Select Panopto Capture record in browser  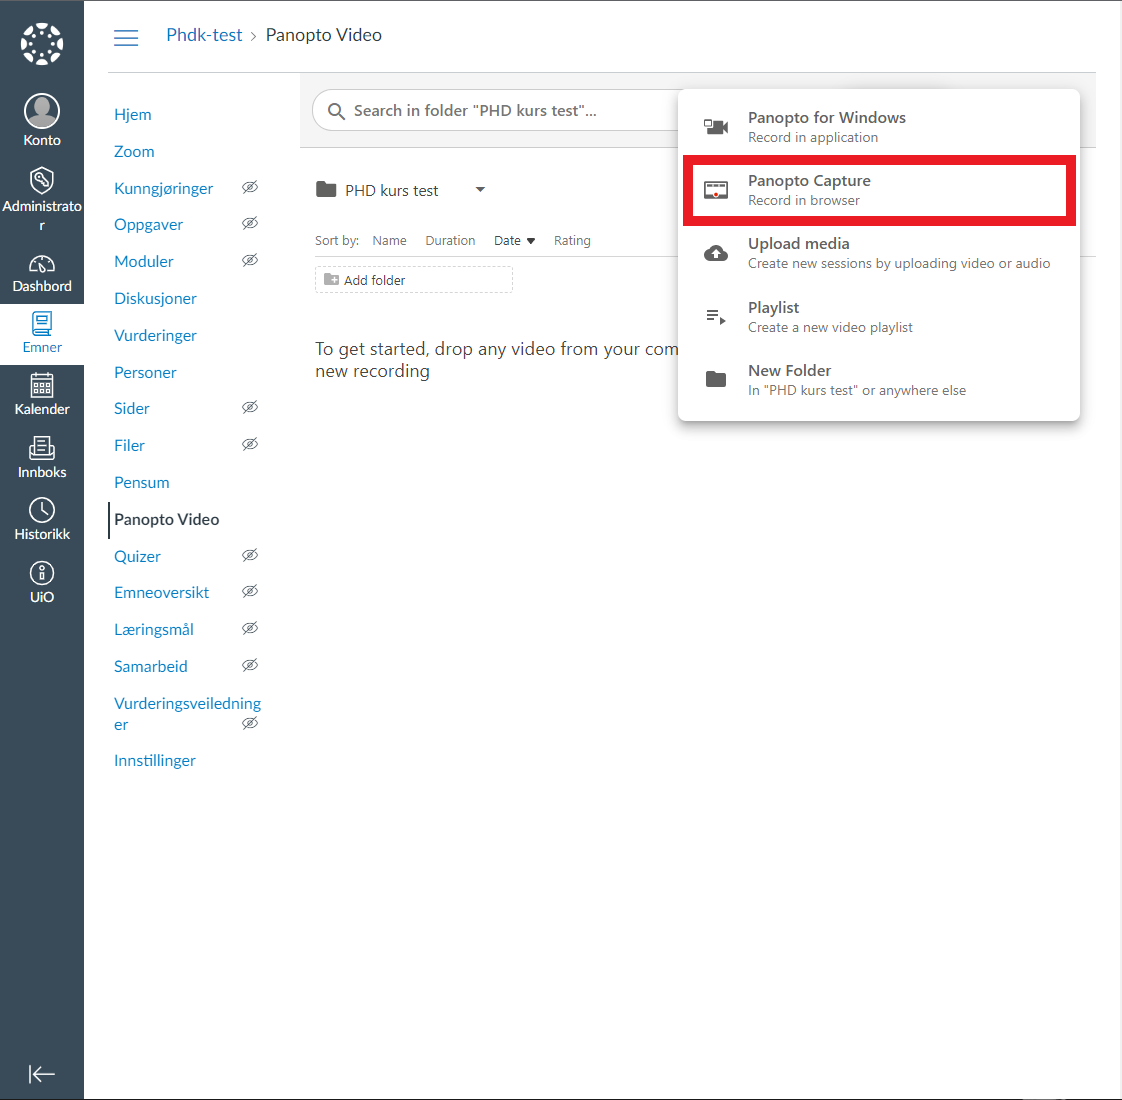point(879,190)
